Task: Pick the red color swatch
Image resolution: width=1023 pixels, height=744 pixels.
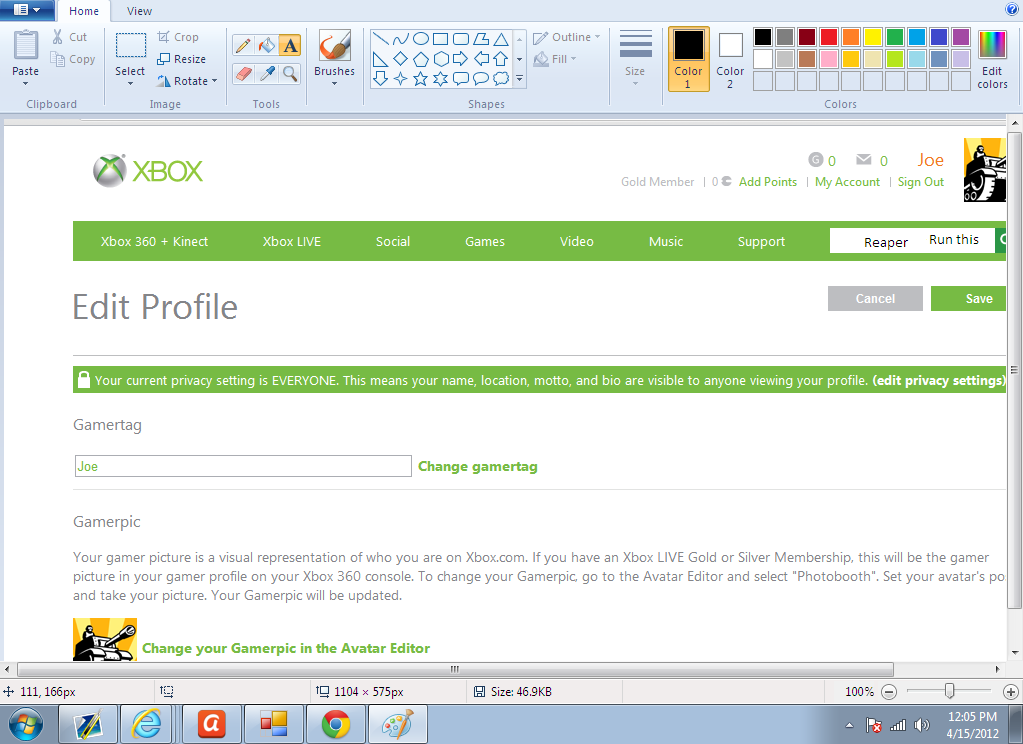Action: 829,37
